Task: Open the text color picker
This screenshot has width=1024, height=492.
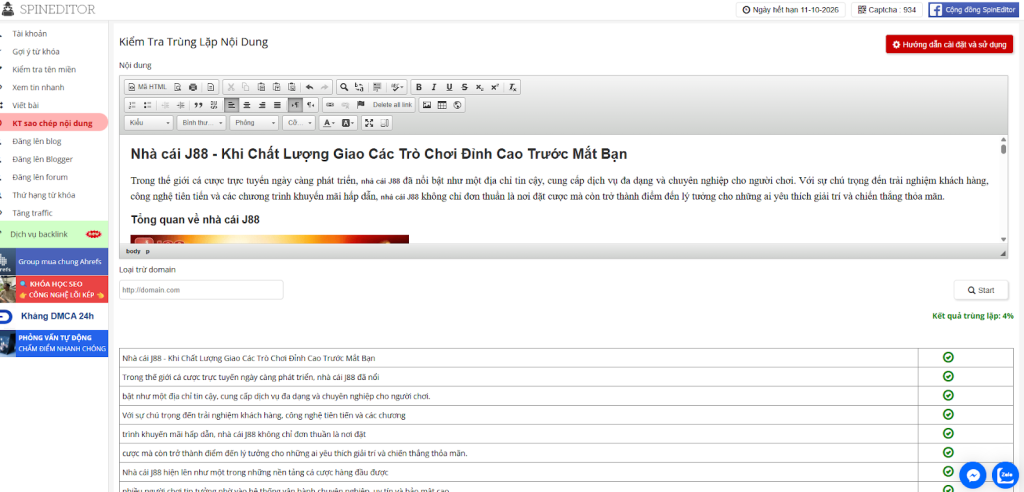Action: pos(328,123)
